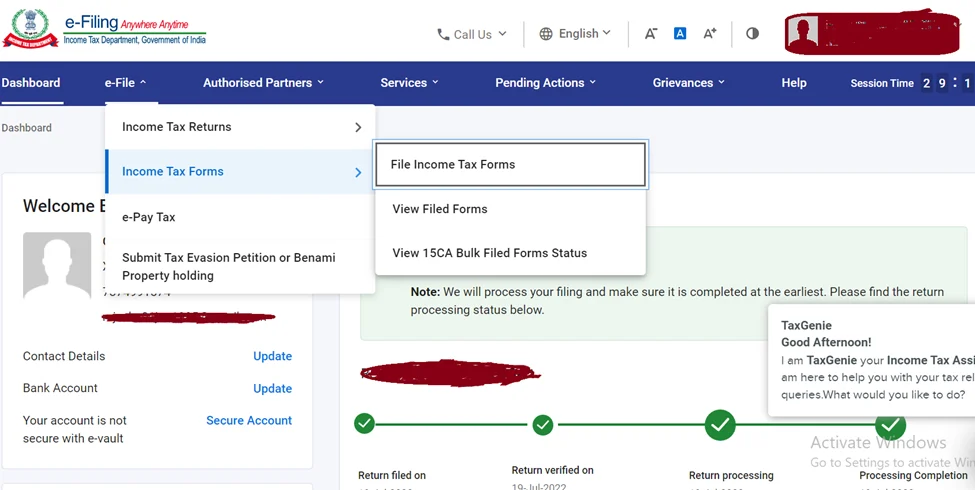This screenshot has width=975, height=490.
Task: Click the 'Return processing' label
Action: coord(731,475)
